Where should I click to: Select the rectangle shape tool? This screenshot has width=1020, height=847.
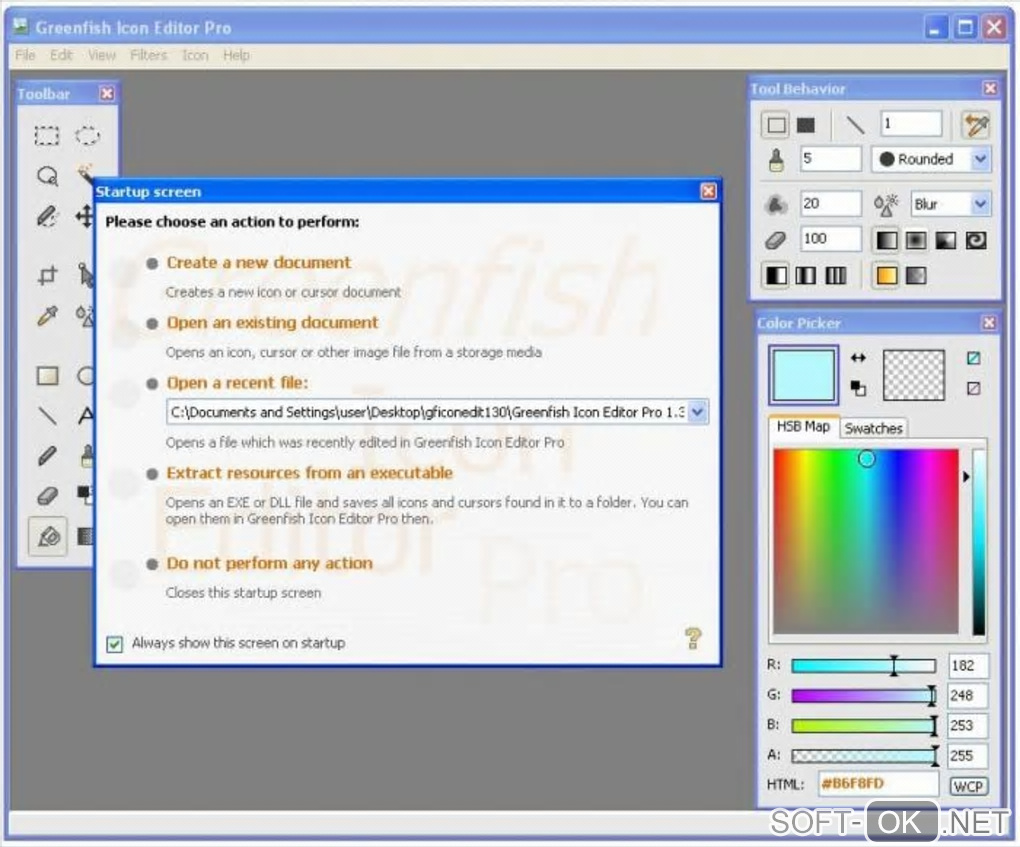click(x=47, y=375)
